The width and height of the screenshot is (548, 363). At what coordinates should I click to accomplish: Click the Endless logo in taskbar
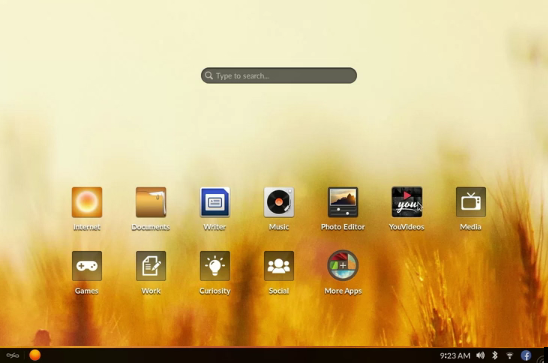pyautogui.click(x=13, y=356)
